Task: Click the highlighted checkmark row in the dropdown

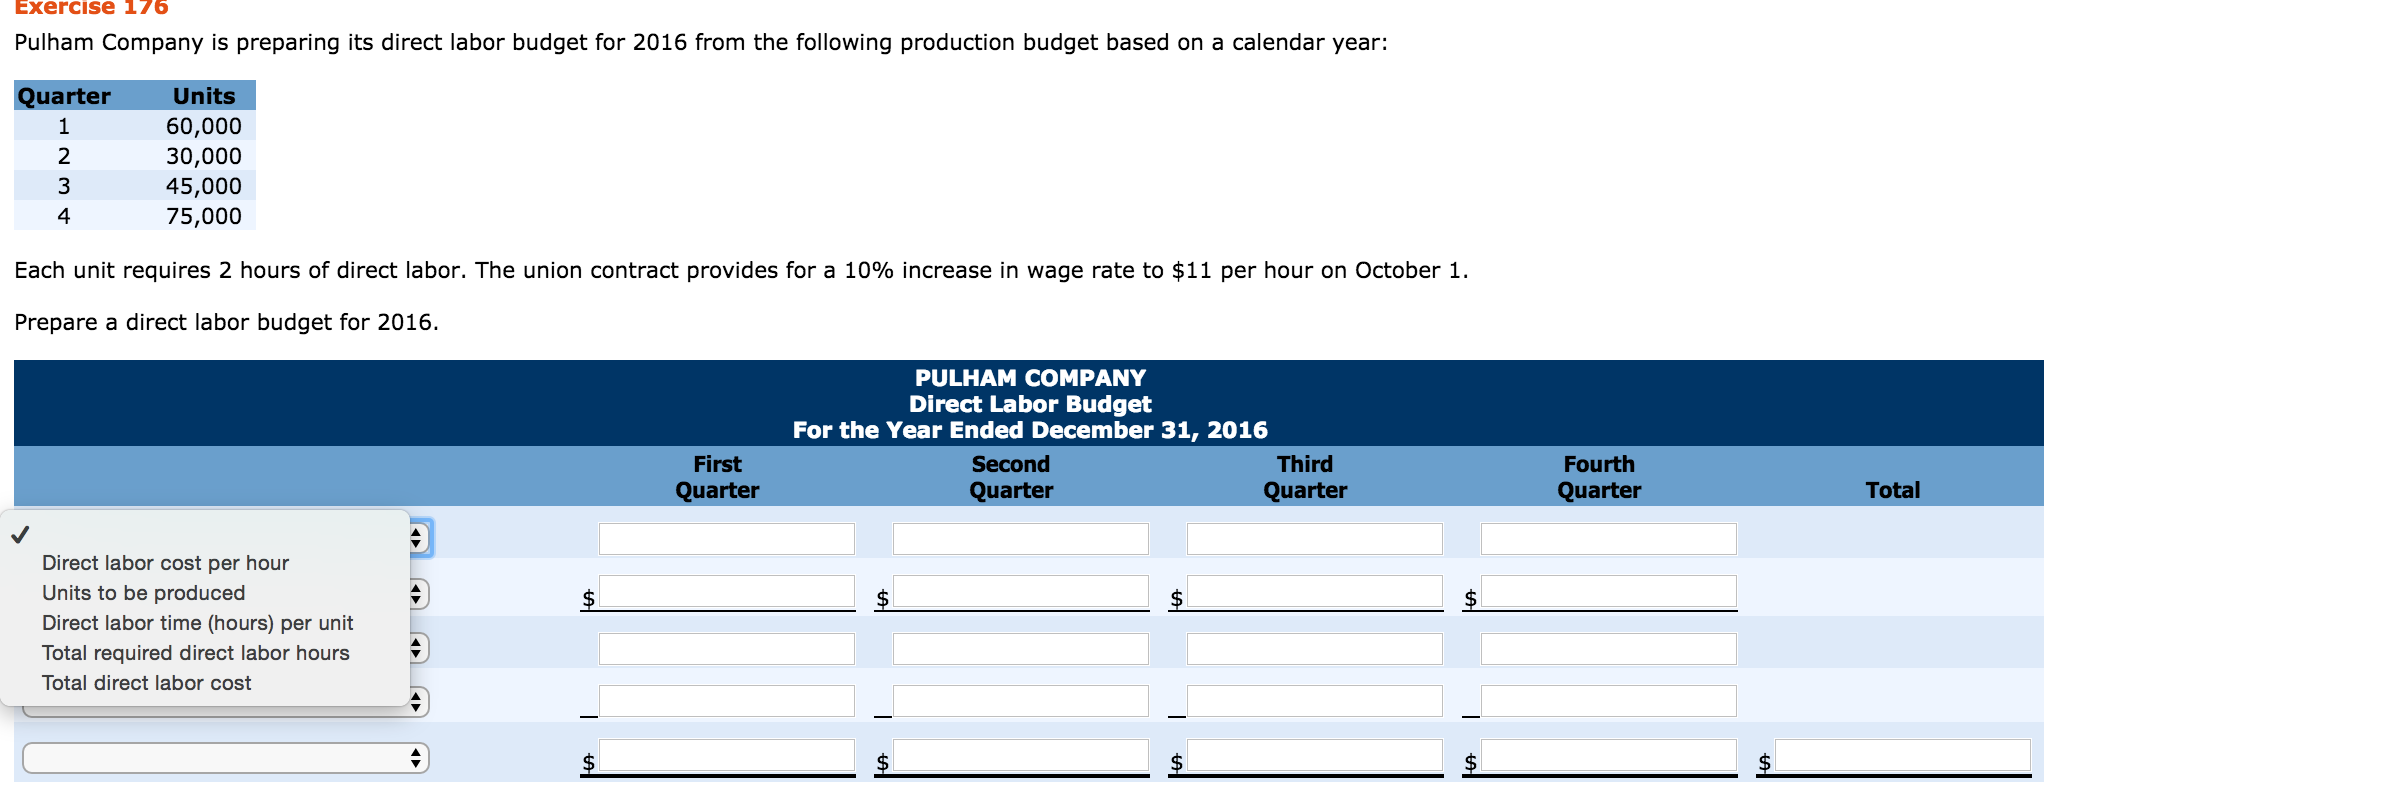Action: (x=20, y=536)
